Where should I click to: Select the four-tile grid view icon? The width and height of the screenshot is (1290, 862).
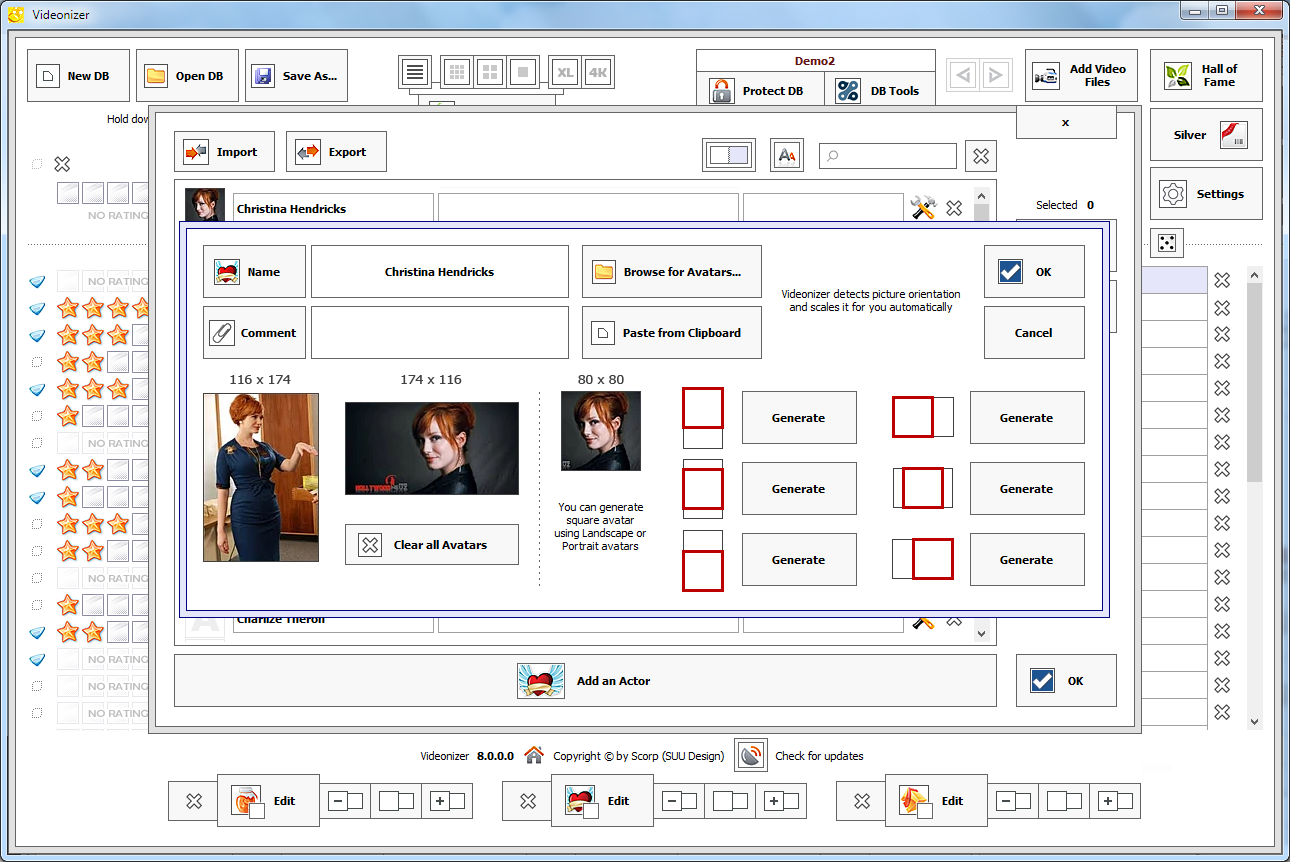tap(489, 72)
